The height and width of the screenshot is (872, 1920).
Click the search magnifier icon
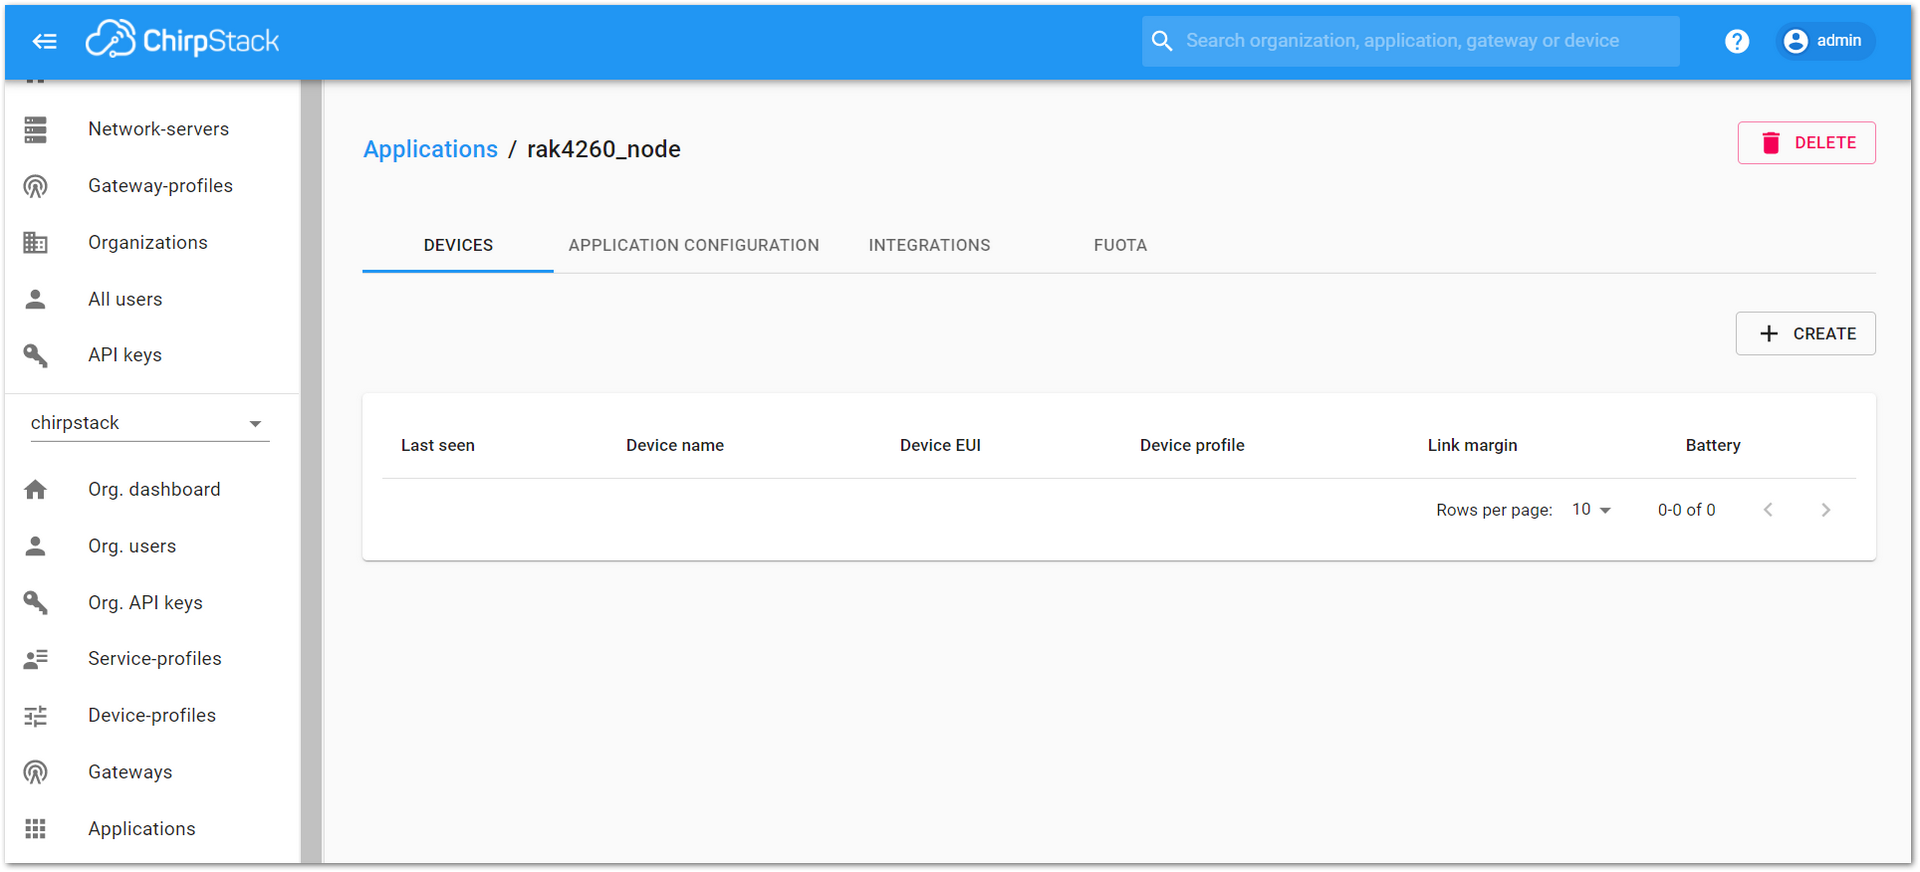pos(1161,41)
